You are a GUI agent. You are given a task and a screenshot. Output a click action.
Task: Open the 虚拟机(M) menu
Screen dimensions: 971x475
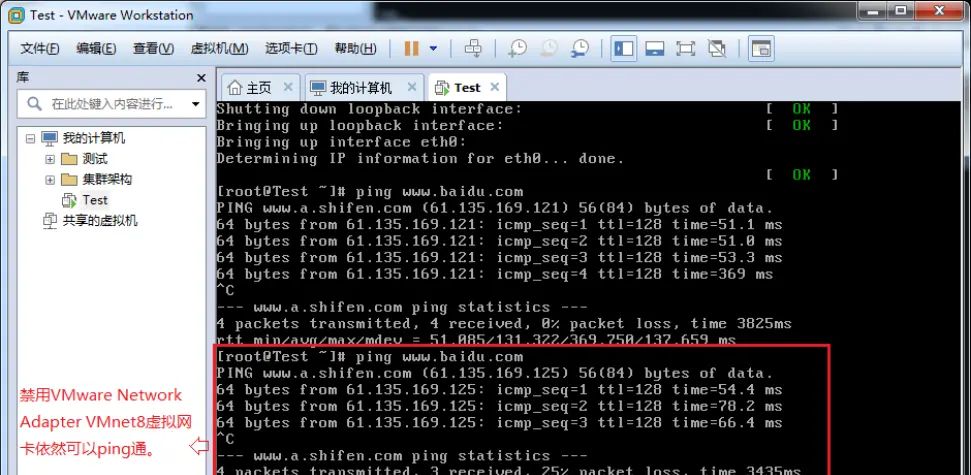coord(219,49)
